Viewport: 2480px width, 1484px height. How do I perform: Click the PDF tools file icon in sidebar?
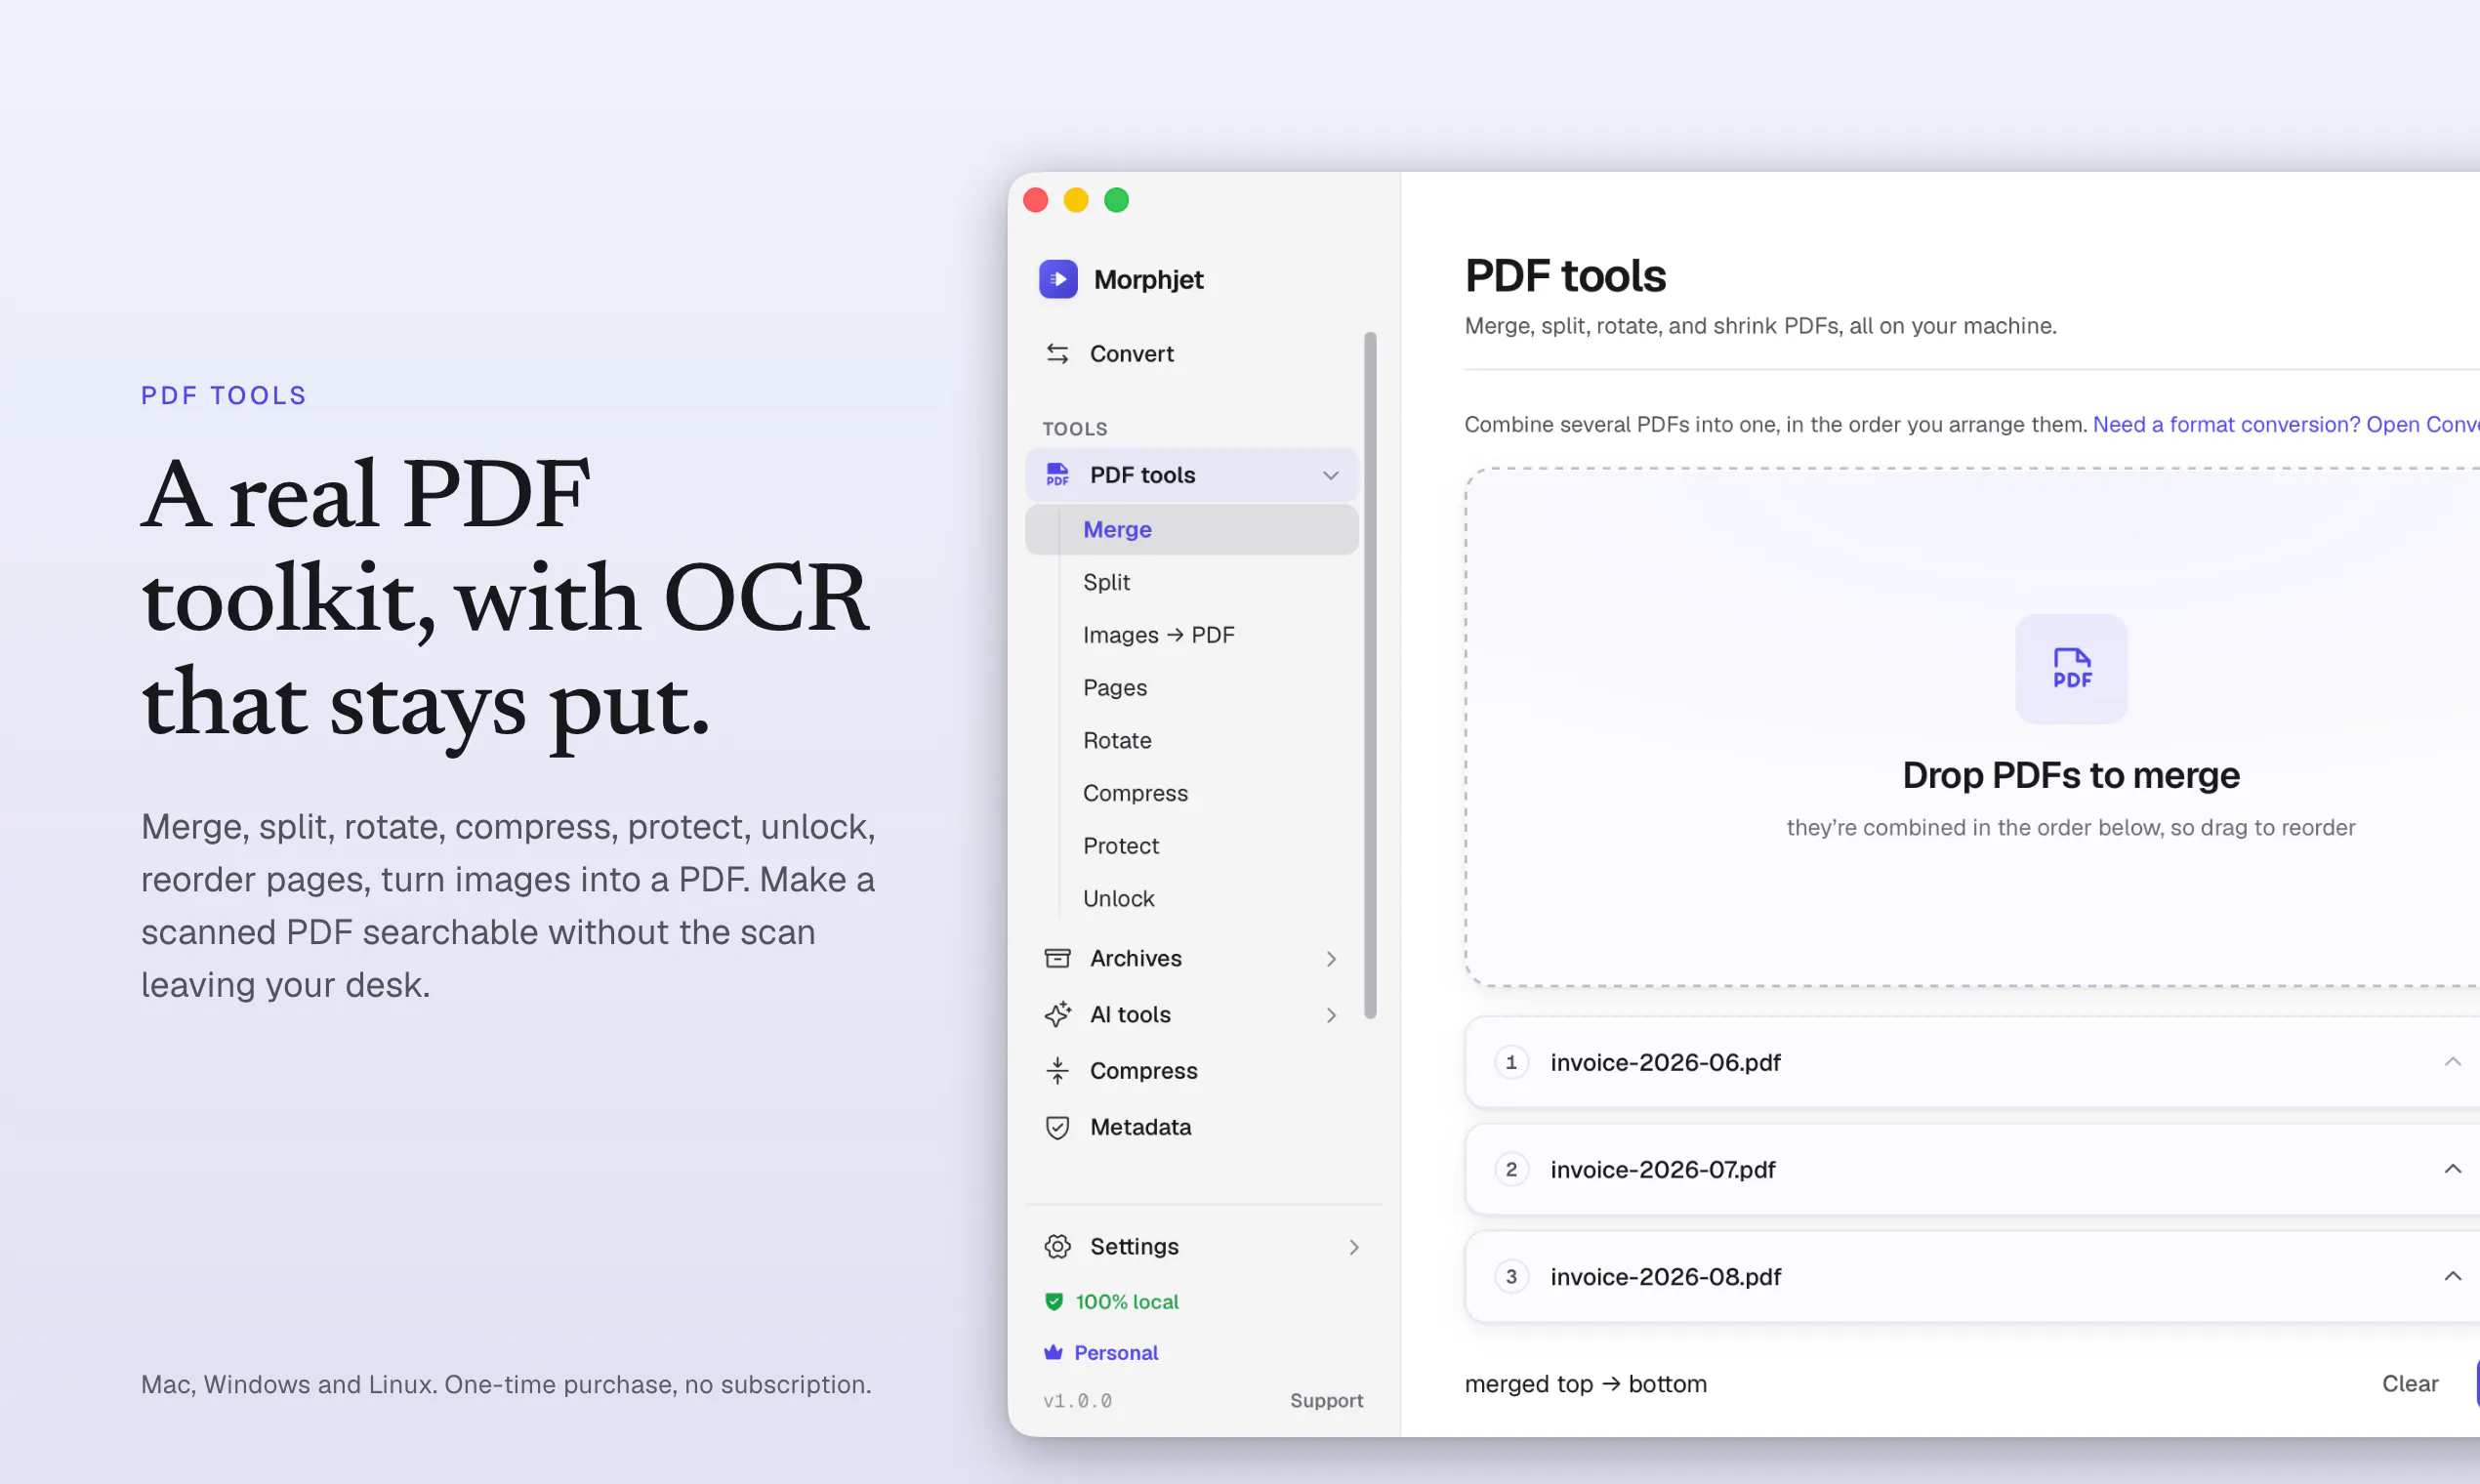pyautogui.click(x=1057, y=474)
